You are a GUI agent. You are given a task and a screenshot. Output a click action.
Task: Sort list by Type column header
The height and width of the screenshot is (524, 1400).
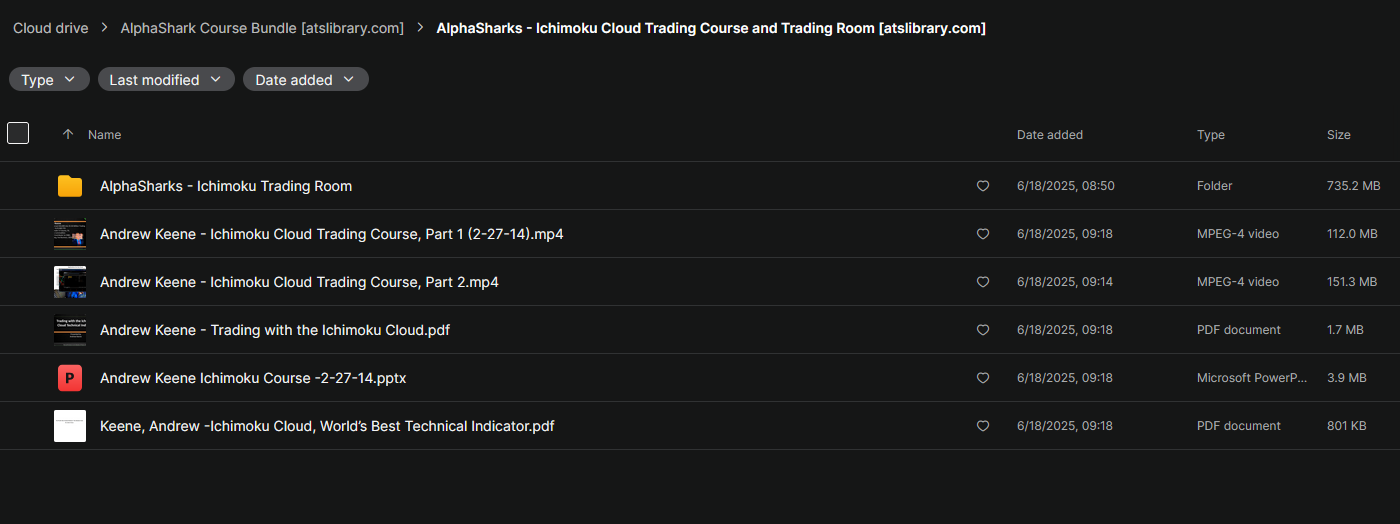[1210, 135]
